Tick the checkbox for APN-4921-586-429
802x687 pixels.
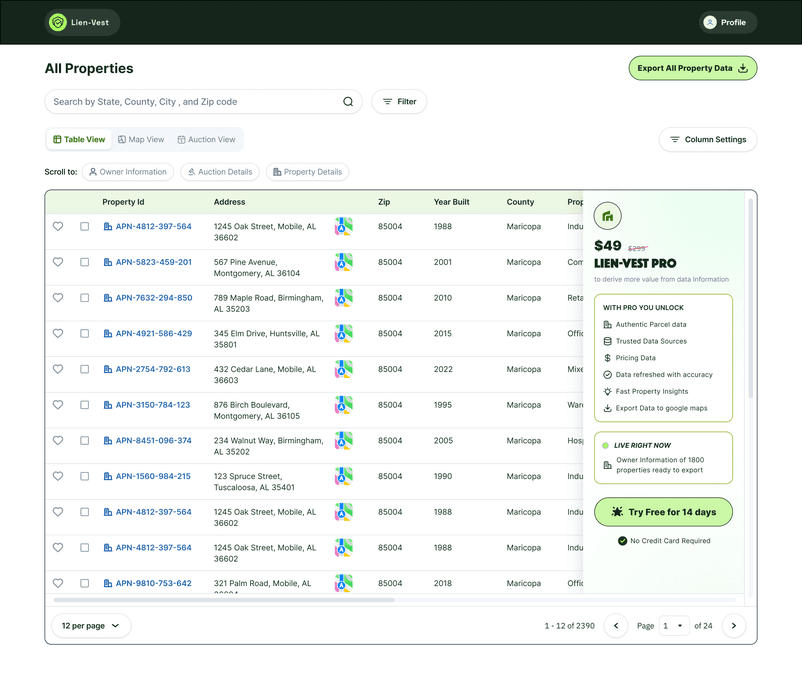click(x=85, y=334)
